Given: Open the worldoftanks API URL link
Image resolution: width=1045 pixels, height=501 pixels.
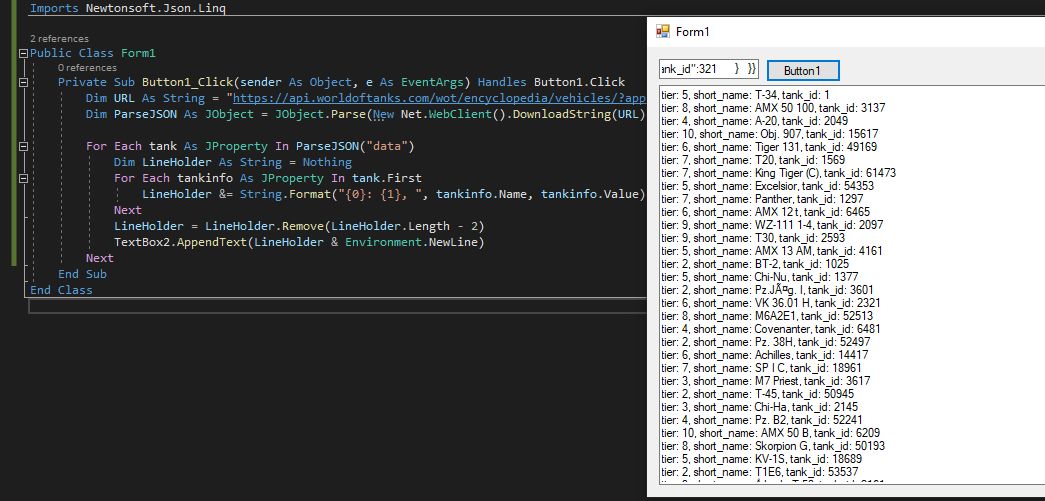Looking at the screenshot, I should (x=439, y=98).
